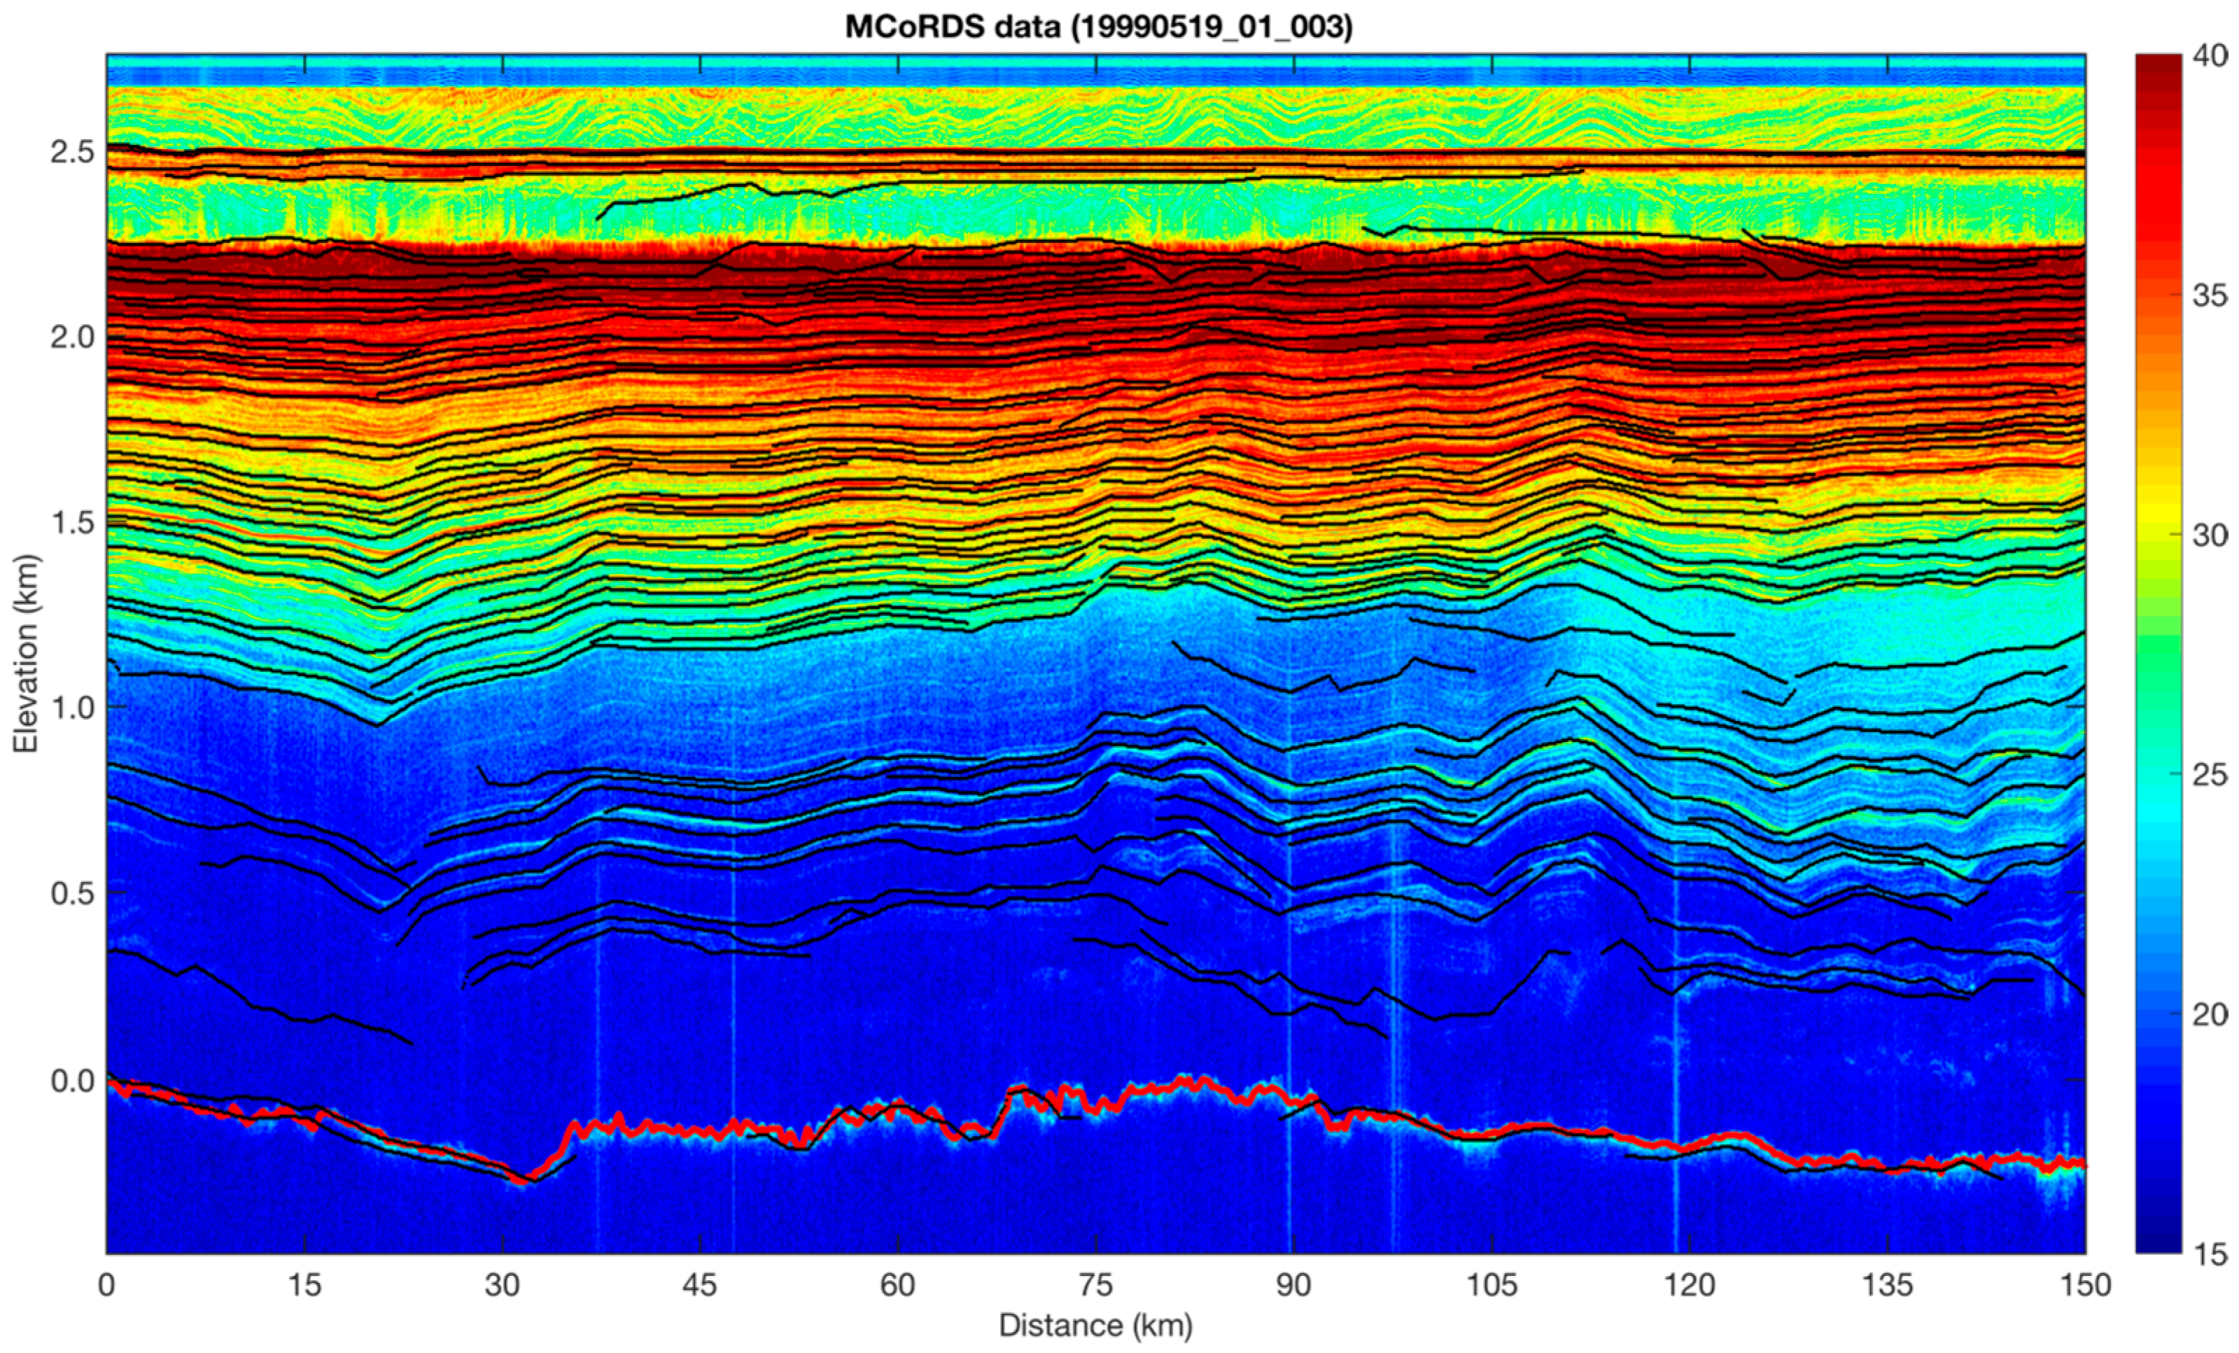Click the dark red top of colorbar
Viewport: 2239px width, 1353px height.
pyautogui.click(x=2158, y=65)
